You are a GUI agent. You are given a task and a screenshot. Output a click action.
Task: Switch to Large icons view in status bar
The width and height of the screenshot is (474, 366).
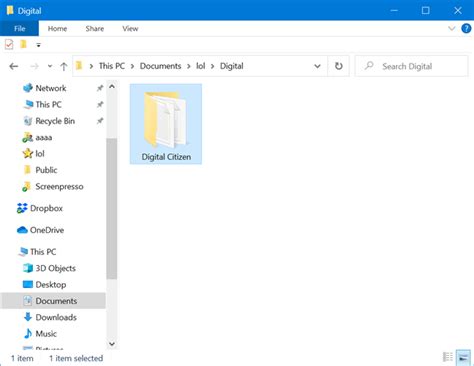pos(463,357)
